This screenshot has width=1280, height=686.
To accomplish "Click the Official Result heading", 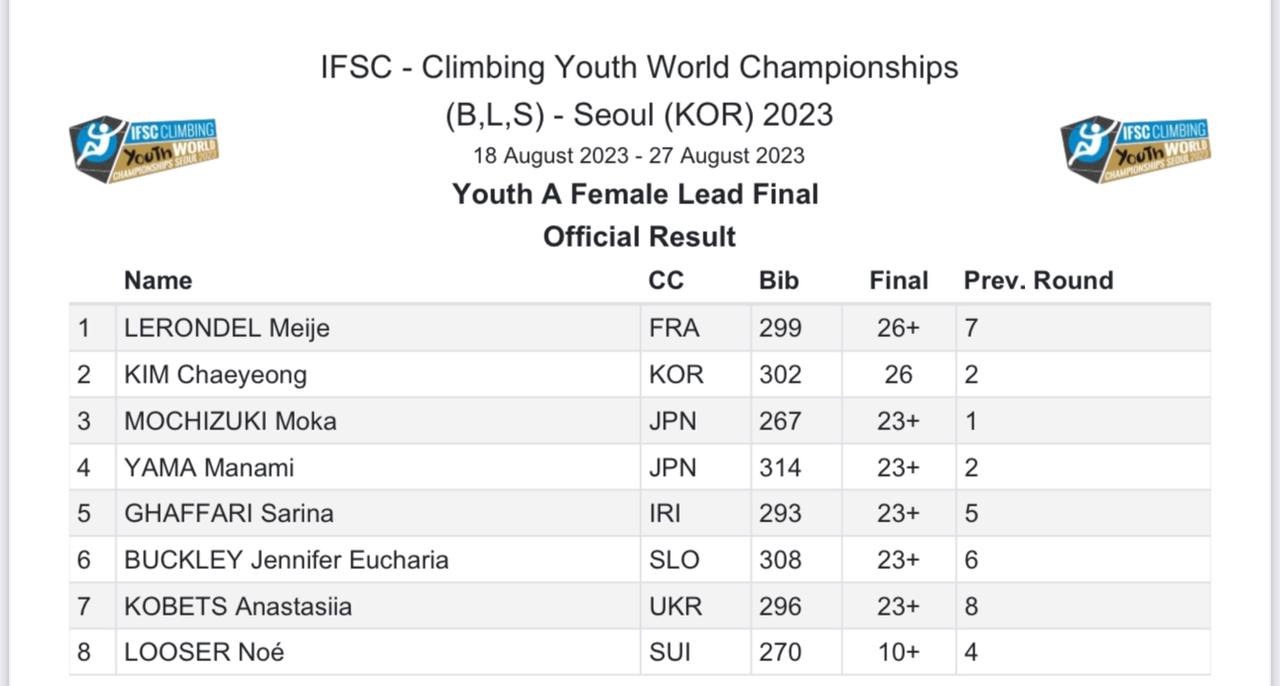I will 639,237.
